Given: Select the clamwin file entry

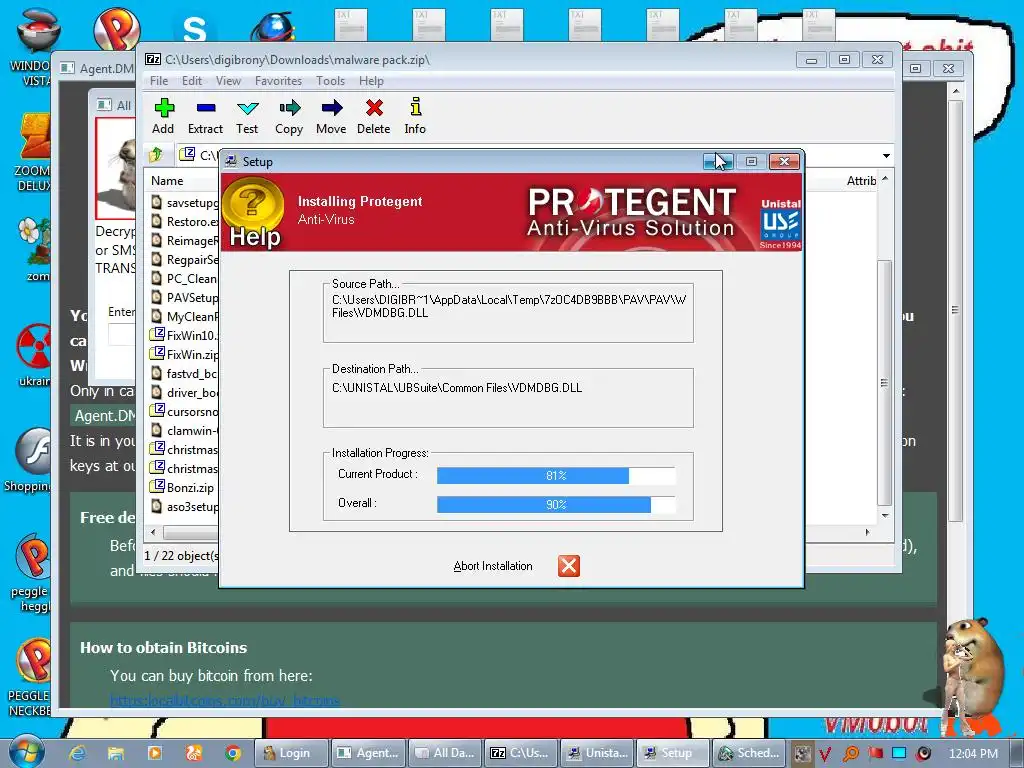Looking at the screenshot, I should click(x=185, y=430).
